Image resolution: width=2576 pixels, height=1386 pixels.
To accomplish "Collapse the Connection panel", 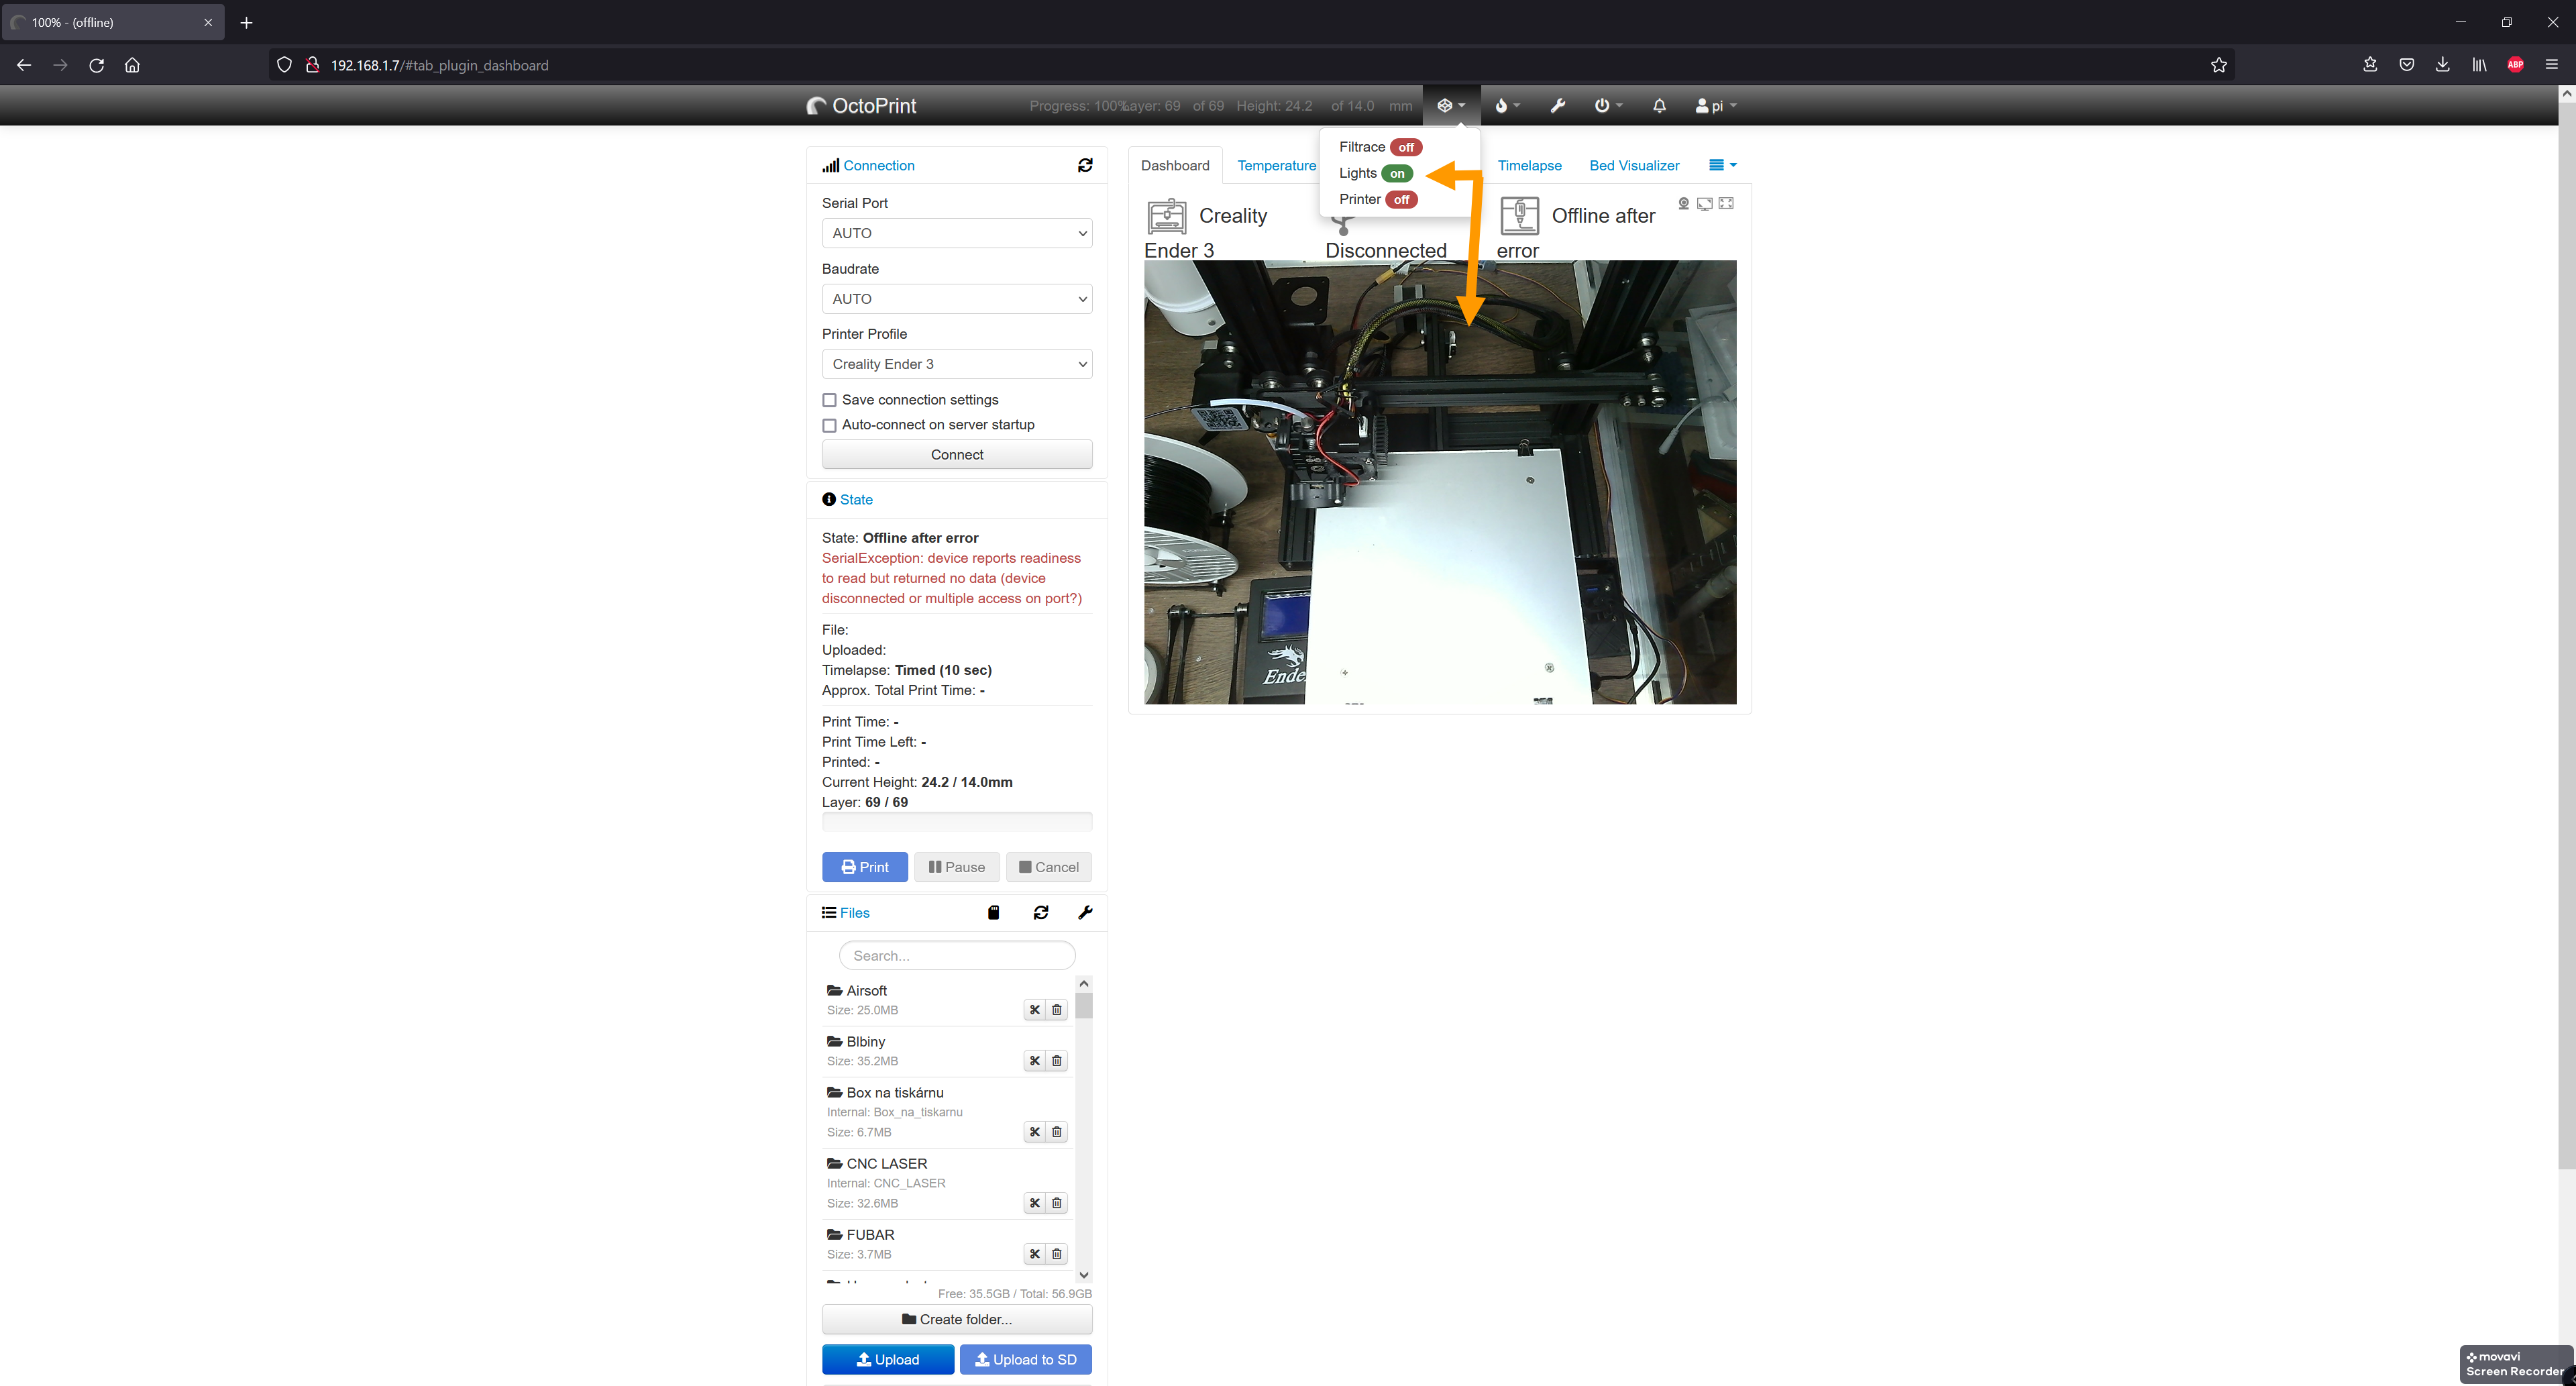I will [878, 165].
